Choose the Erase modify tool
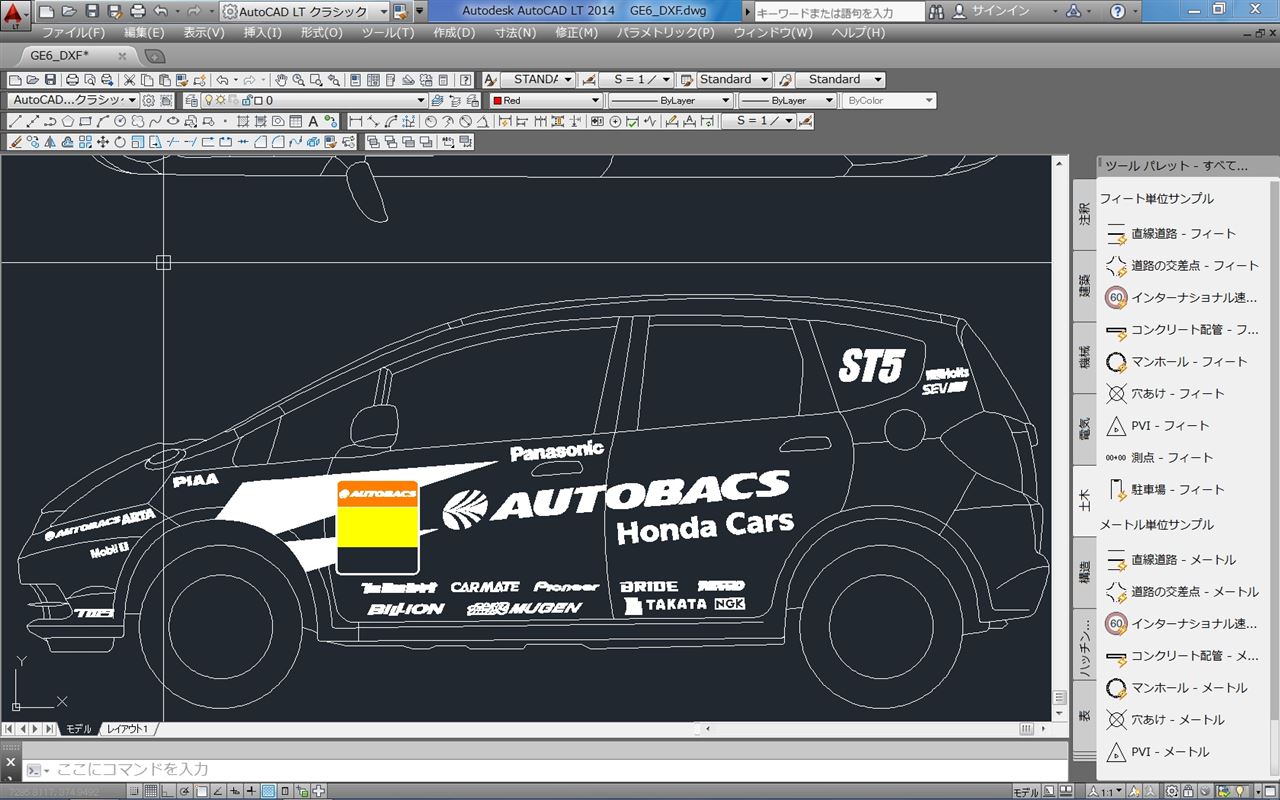Screen dimensions: 1280x800 15,142
